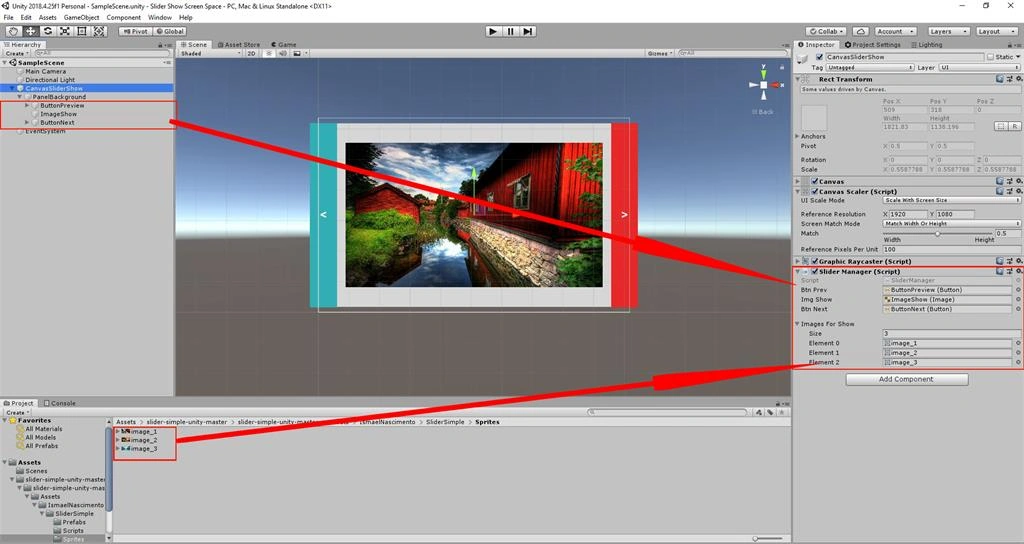Open the Shaded draw mode dropdown
This screenshot has width=1024, height=544.
[x=210, y=54]
